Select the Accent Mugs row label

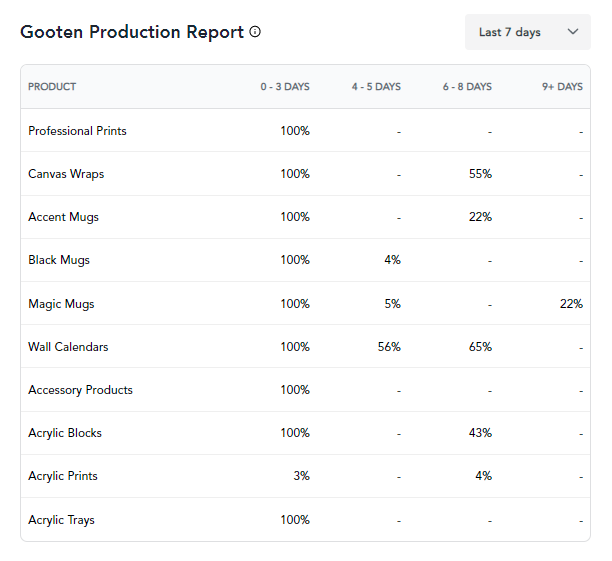click(63, 217)
